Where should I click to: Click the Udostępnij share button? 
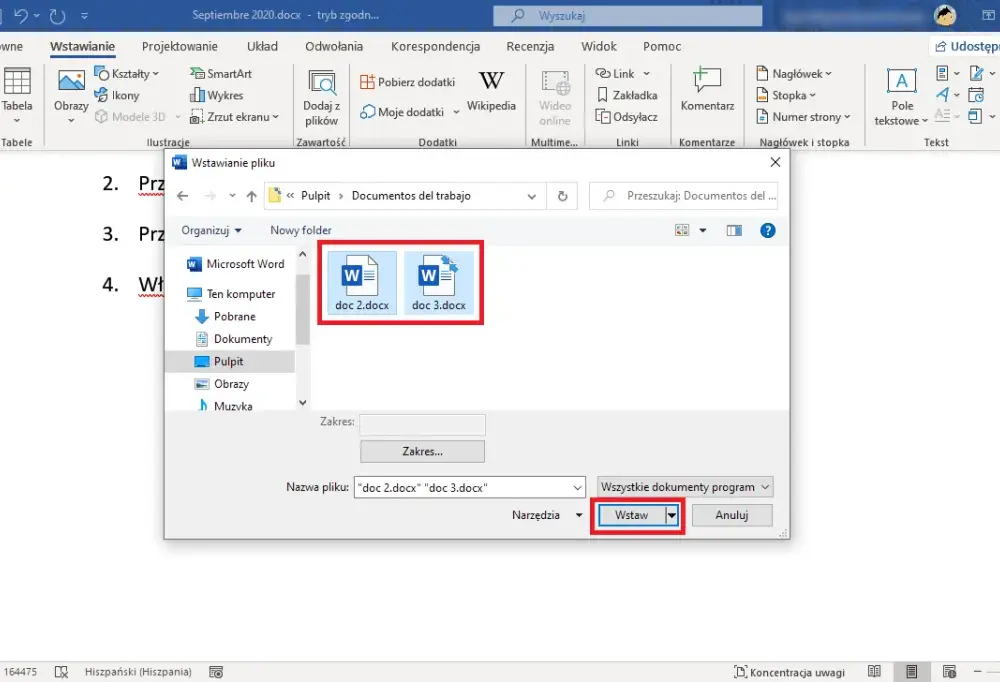964,46
